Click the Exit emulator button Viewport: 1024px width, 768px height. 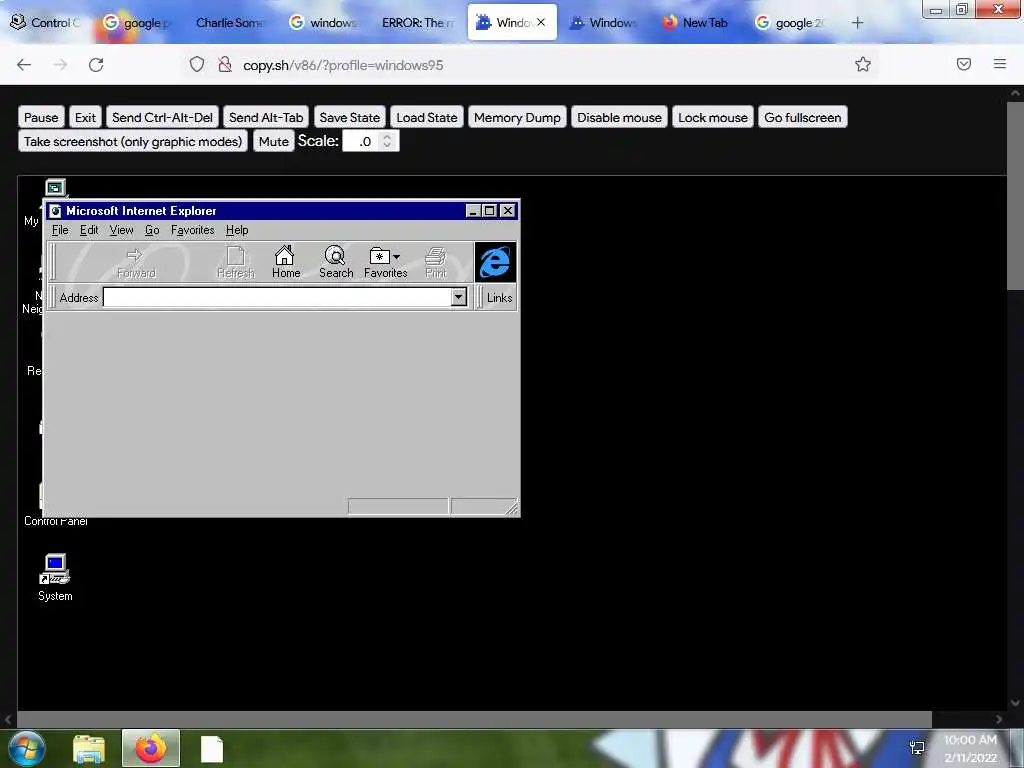point(85,118)
